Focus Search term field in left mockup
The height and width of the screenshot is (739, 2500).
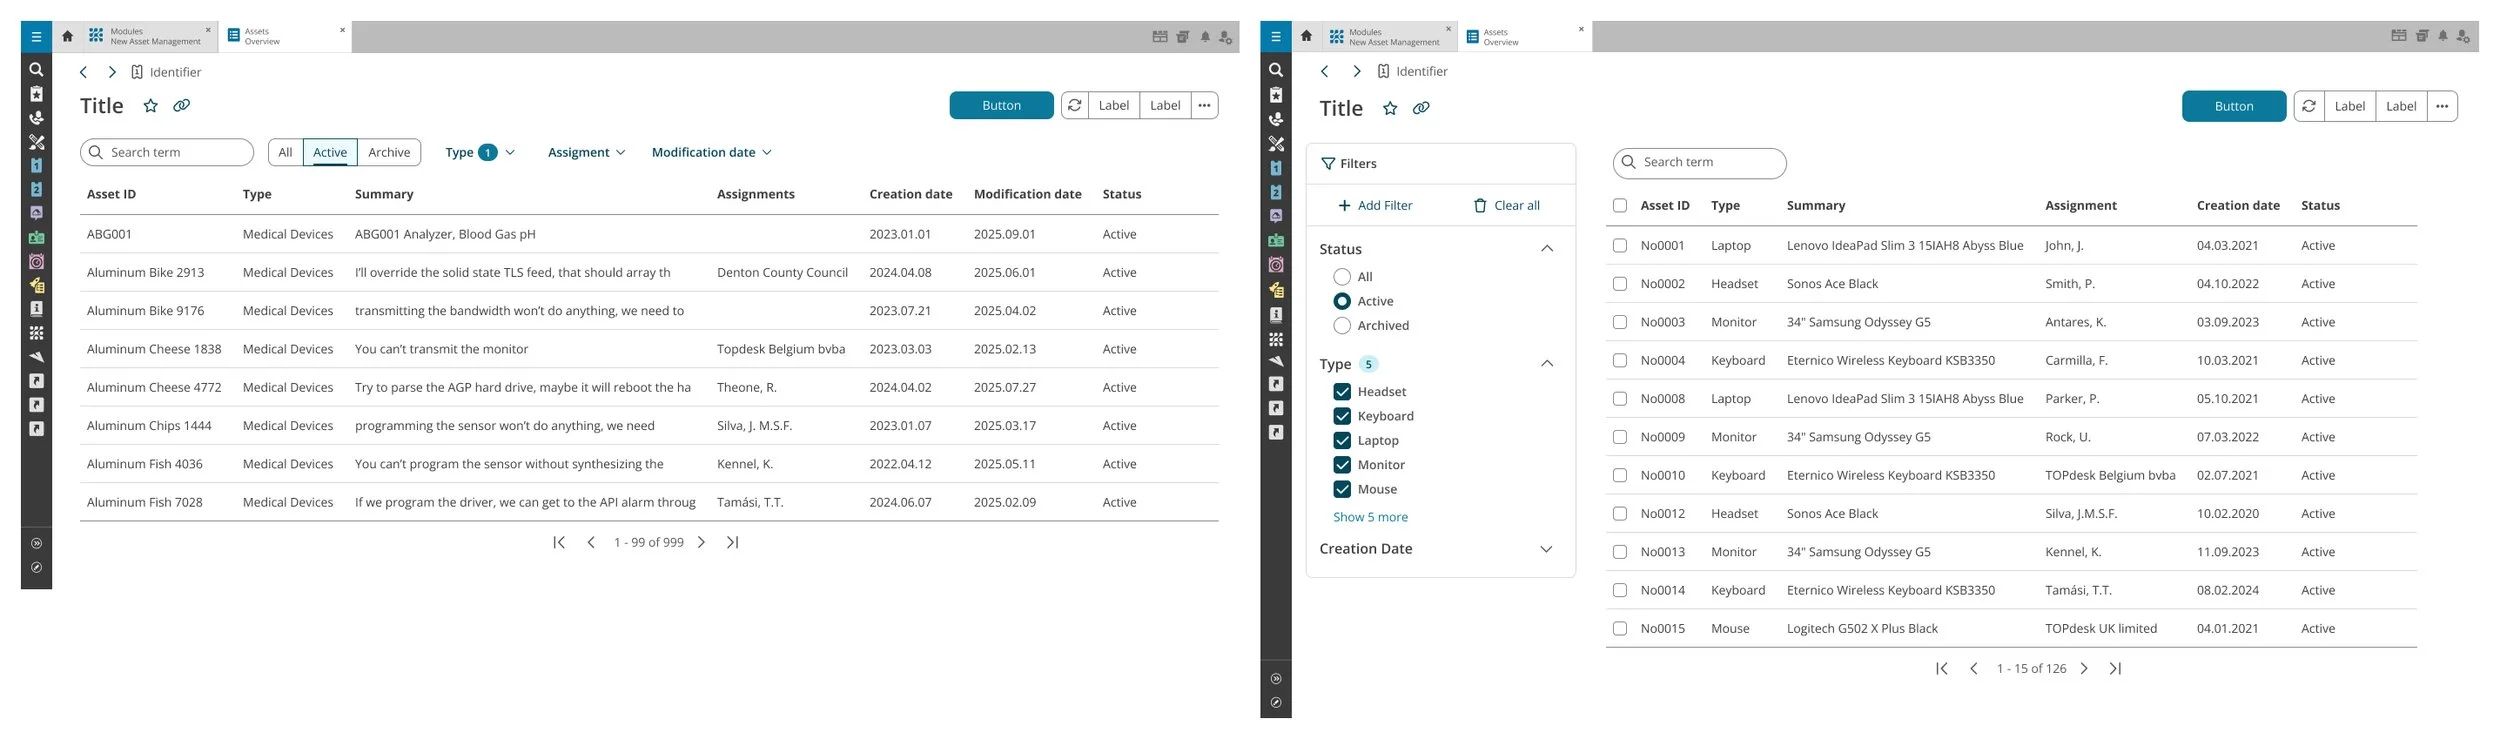[167, 152]
